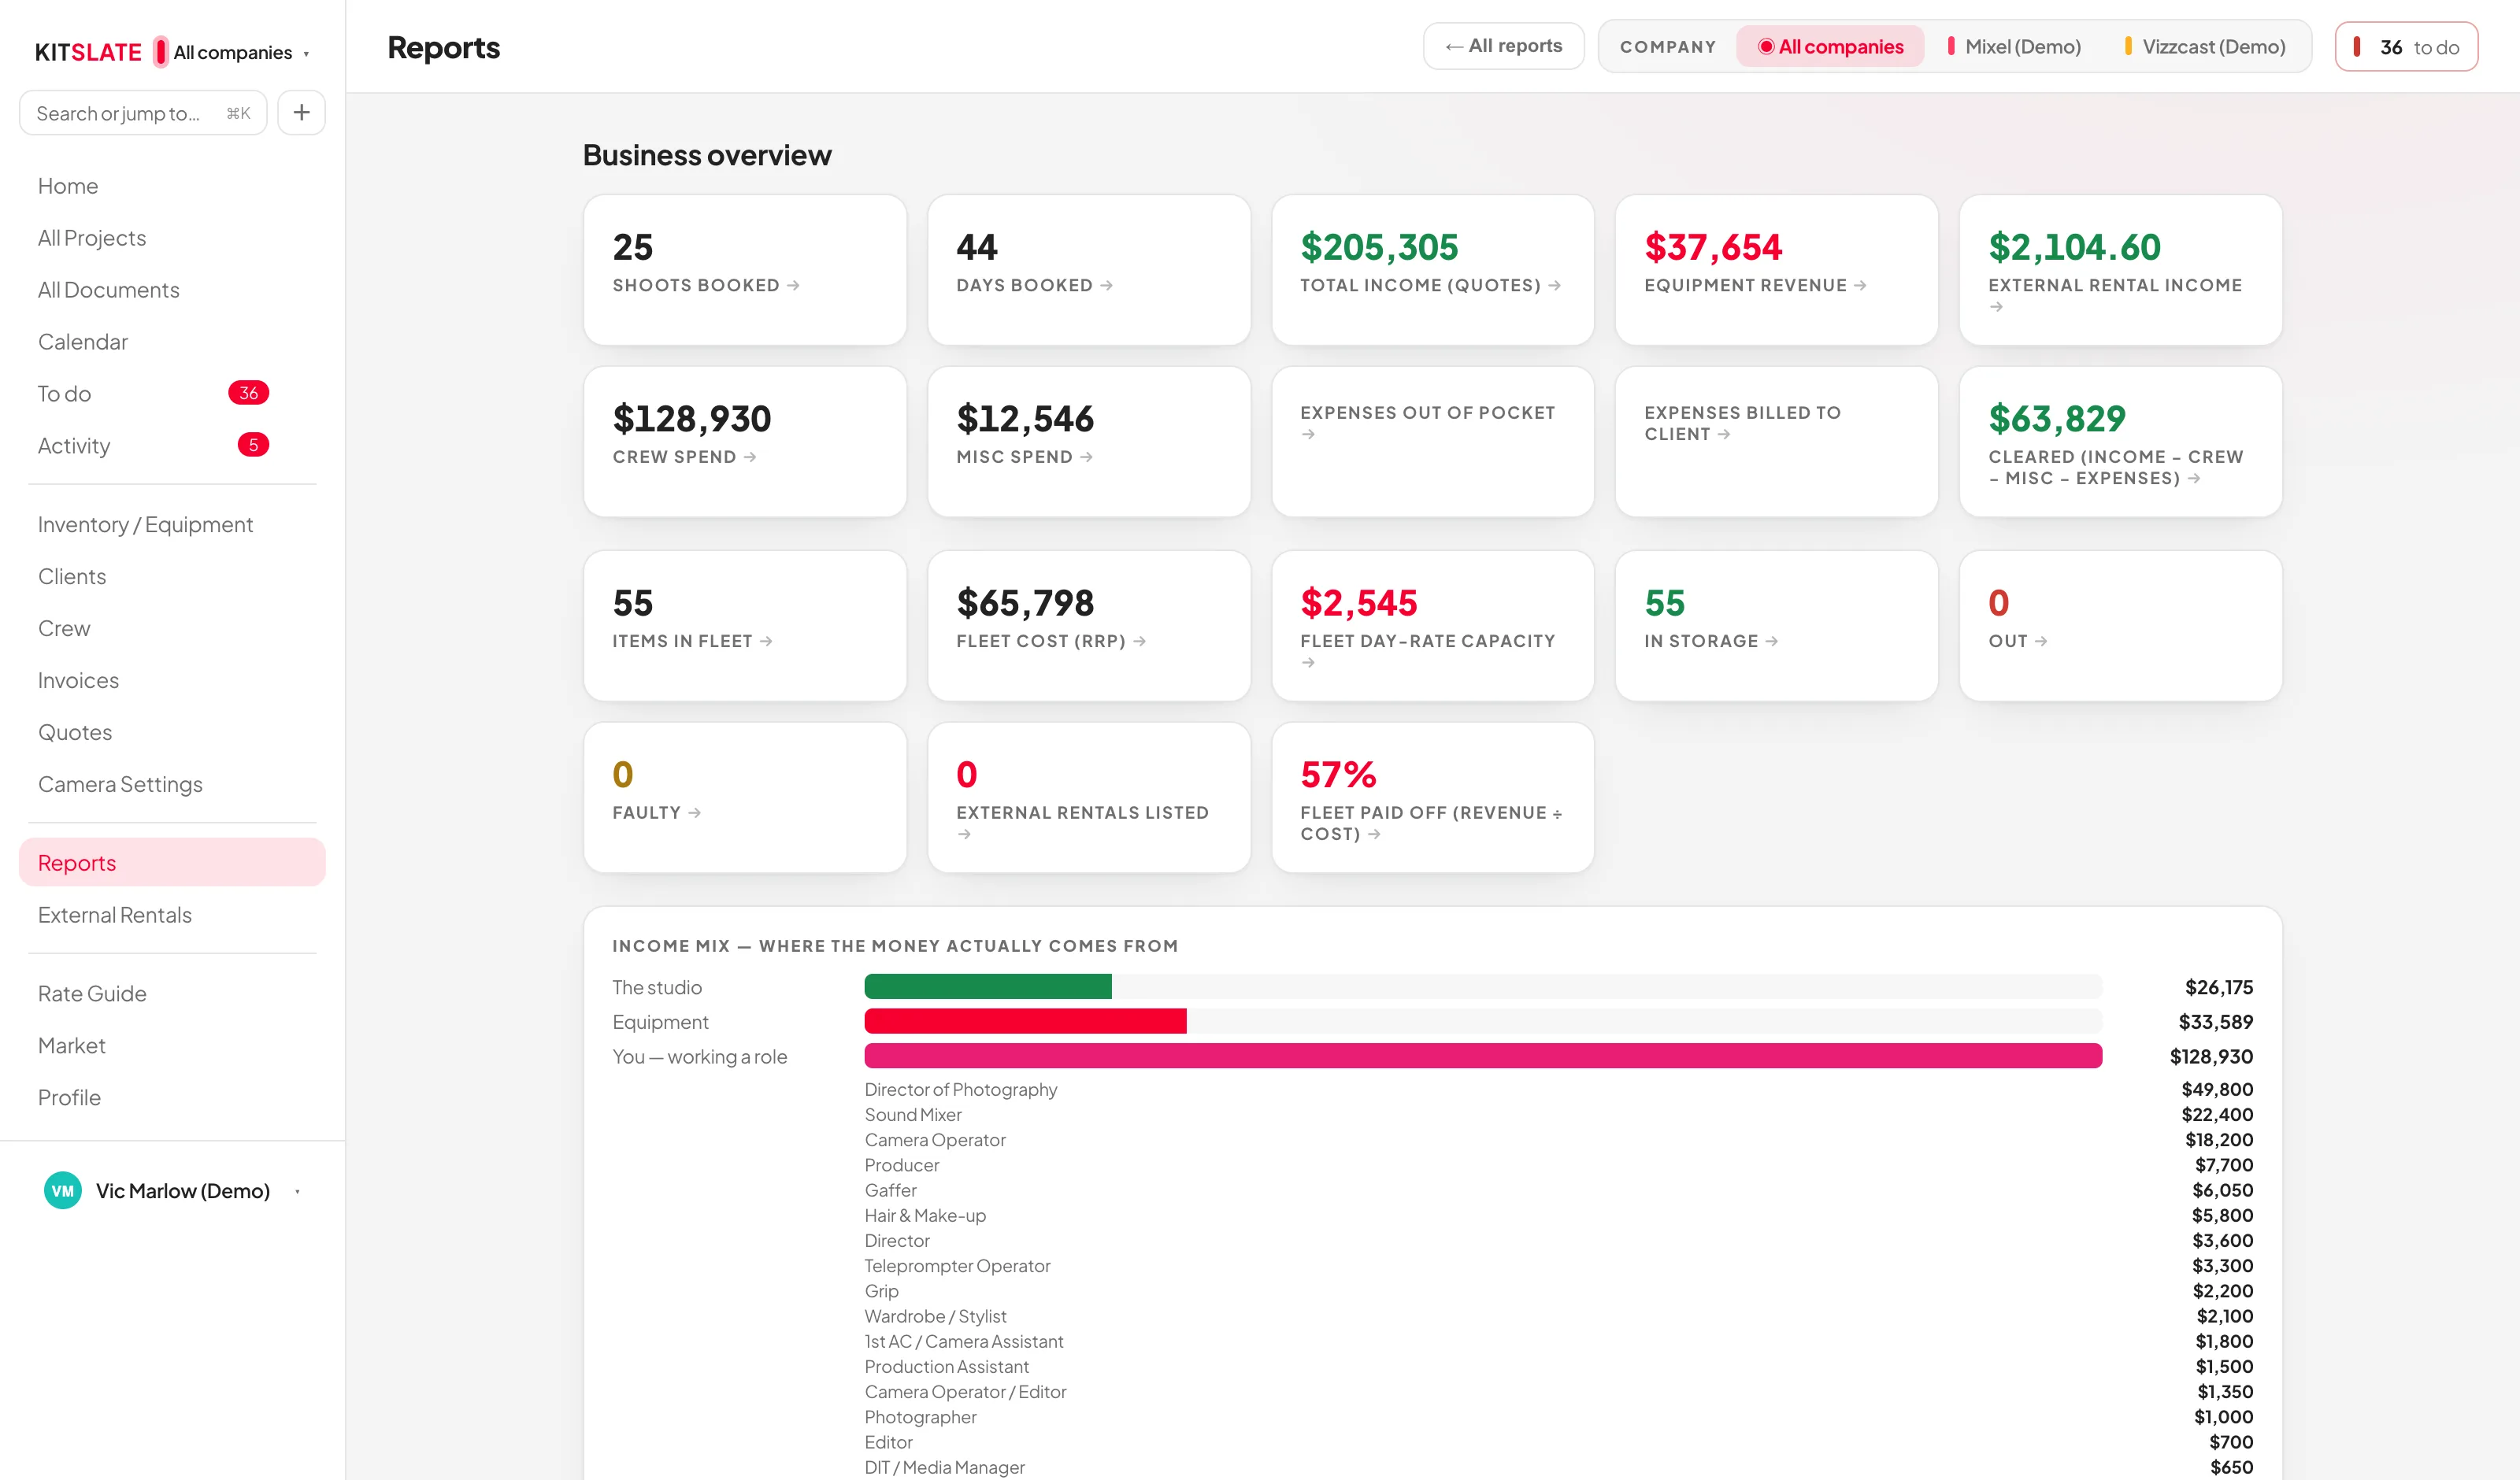Click the plus button beside search

(301, 113)
